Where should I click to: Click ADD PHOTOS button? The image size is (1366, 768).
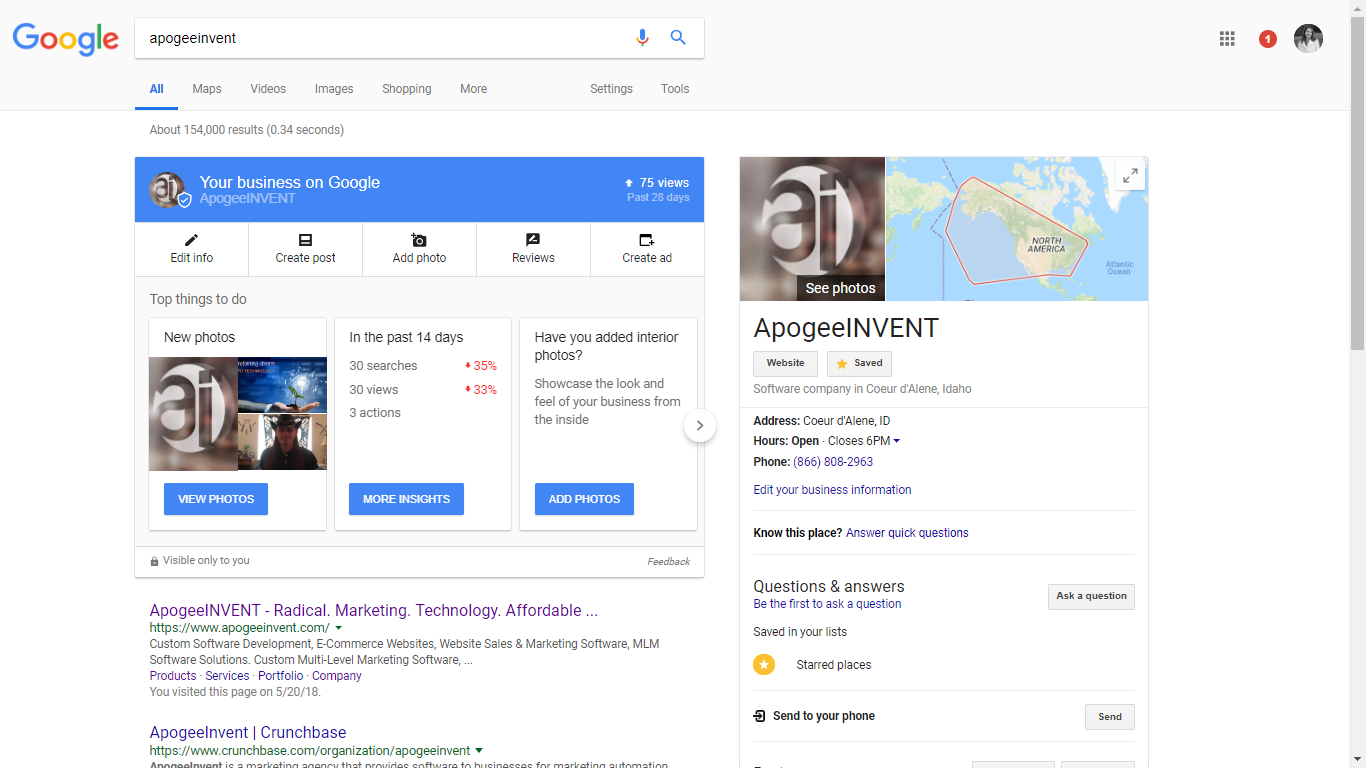pyautogui.click(x=584, y=499)
